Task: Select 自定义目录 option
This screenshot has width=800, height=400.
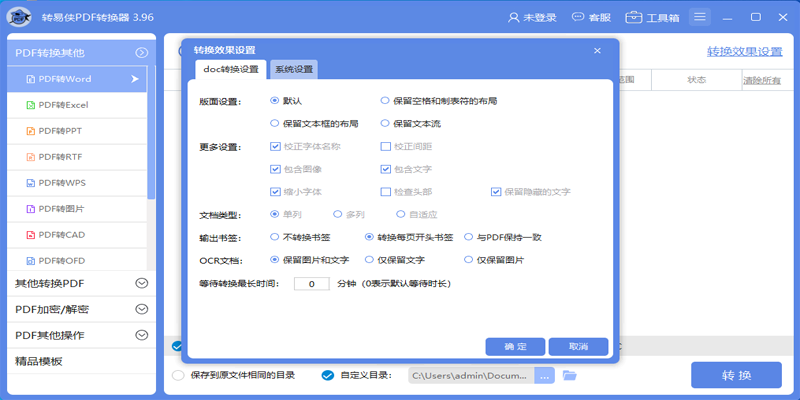Action: click(328, 376)
